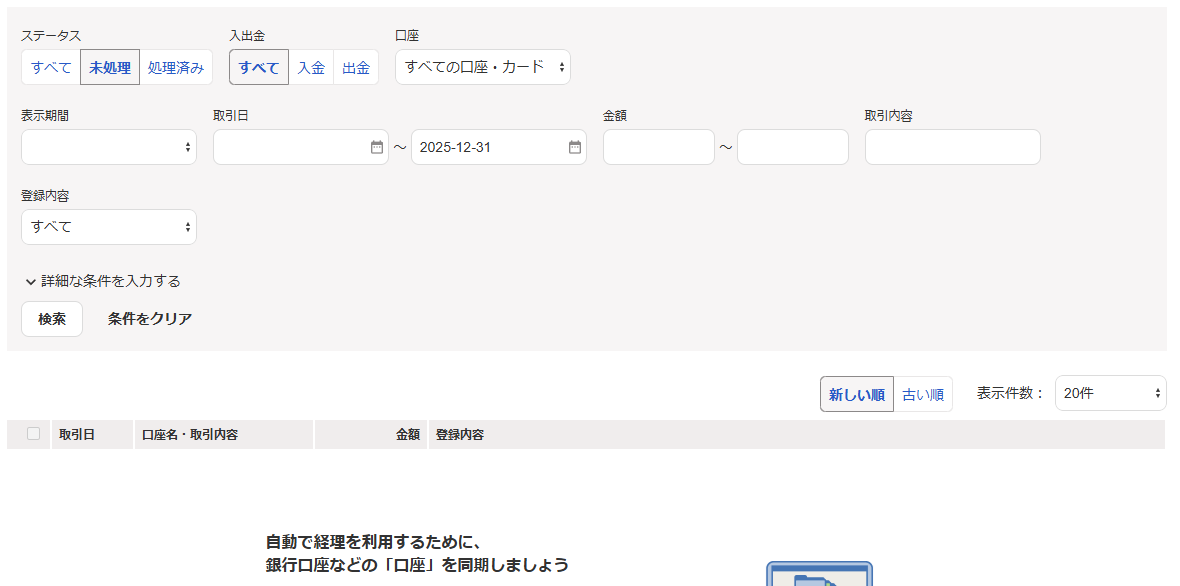The image size is (1180, 586).
Task: Select the 出金 withdrawal filter
Action: point(356,67)
